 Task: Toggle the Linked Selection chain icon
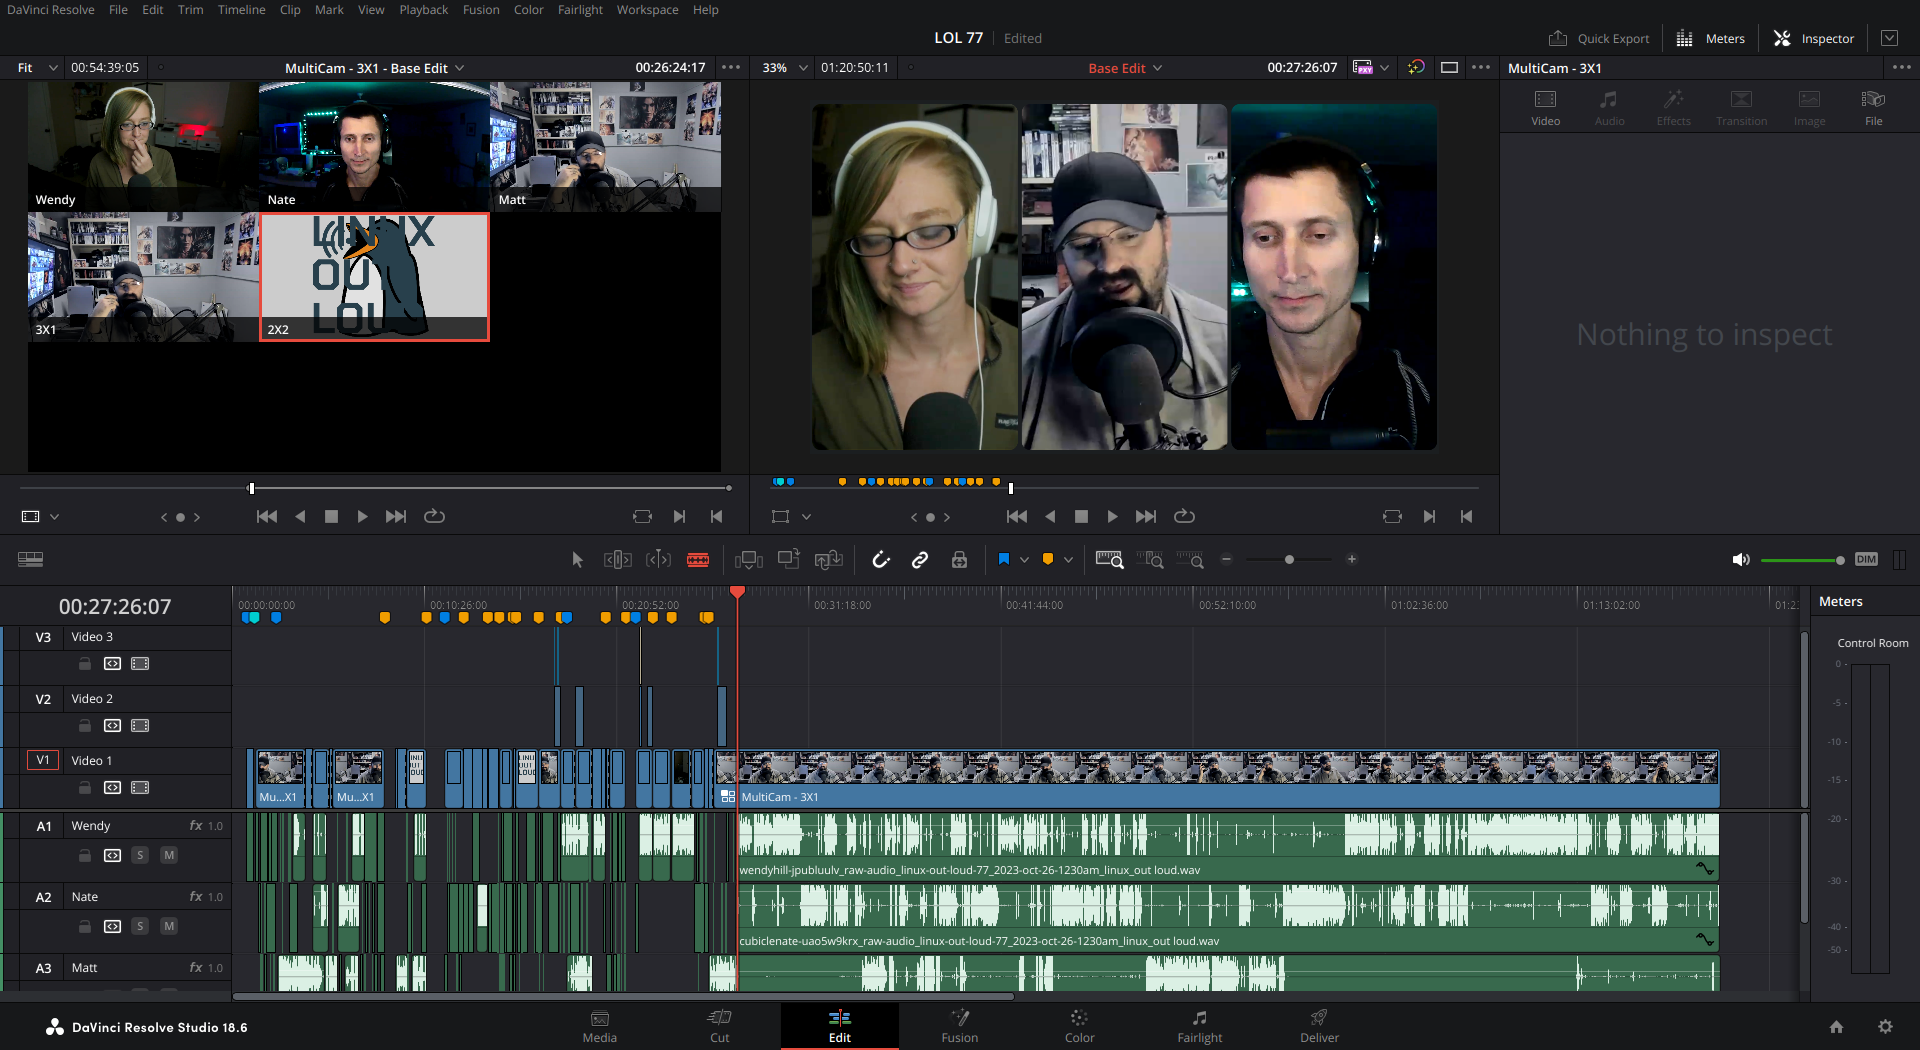(x=920, y=560)
